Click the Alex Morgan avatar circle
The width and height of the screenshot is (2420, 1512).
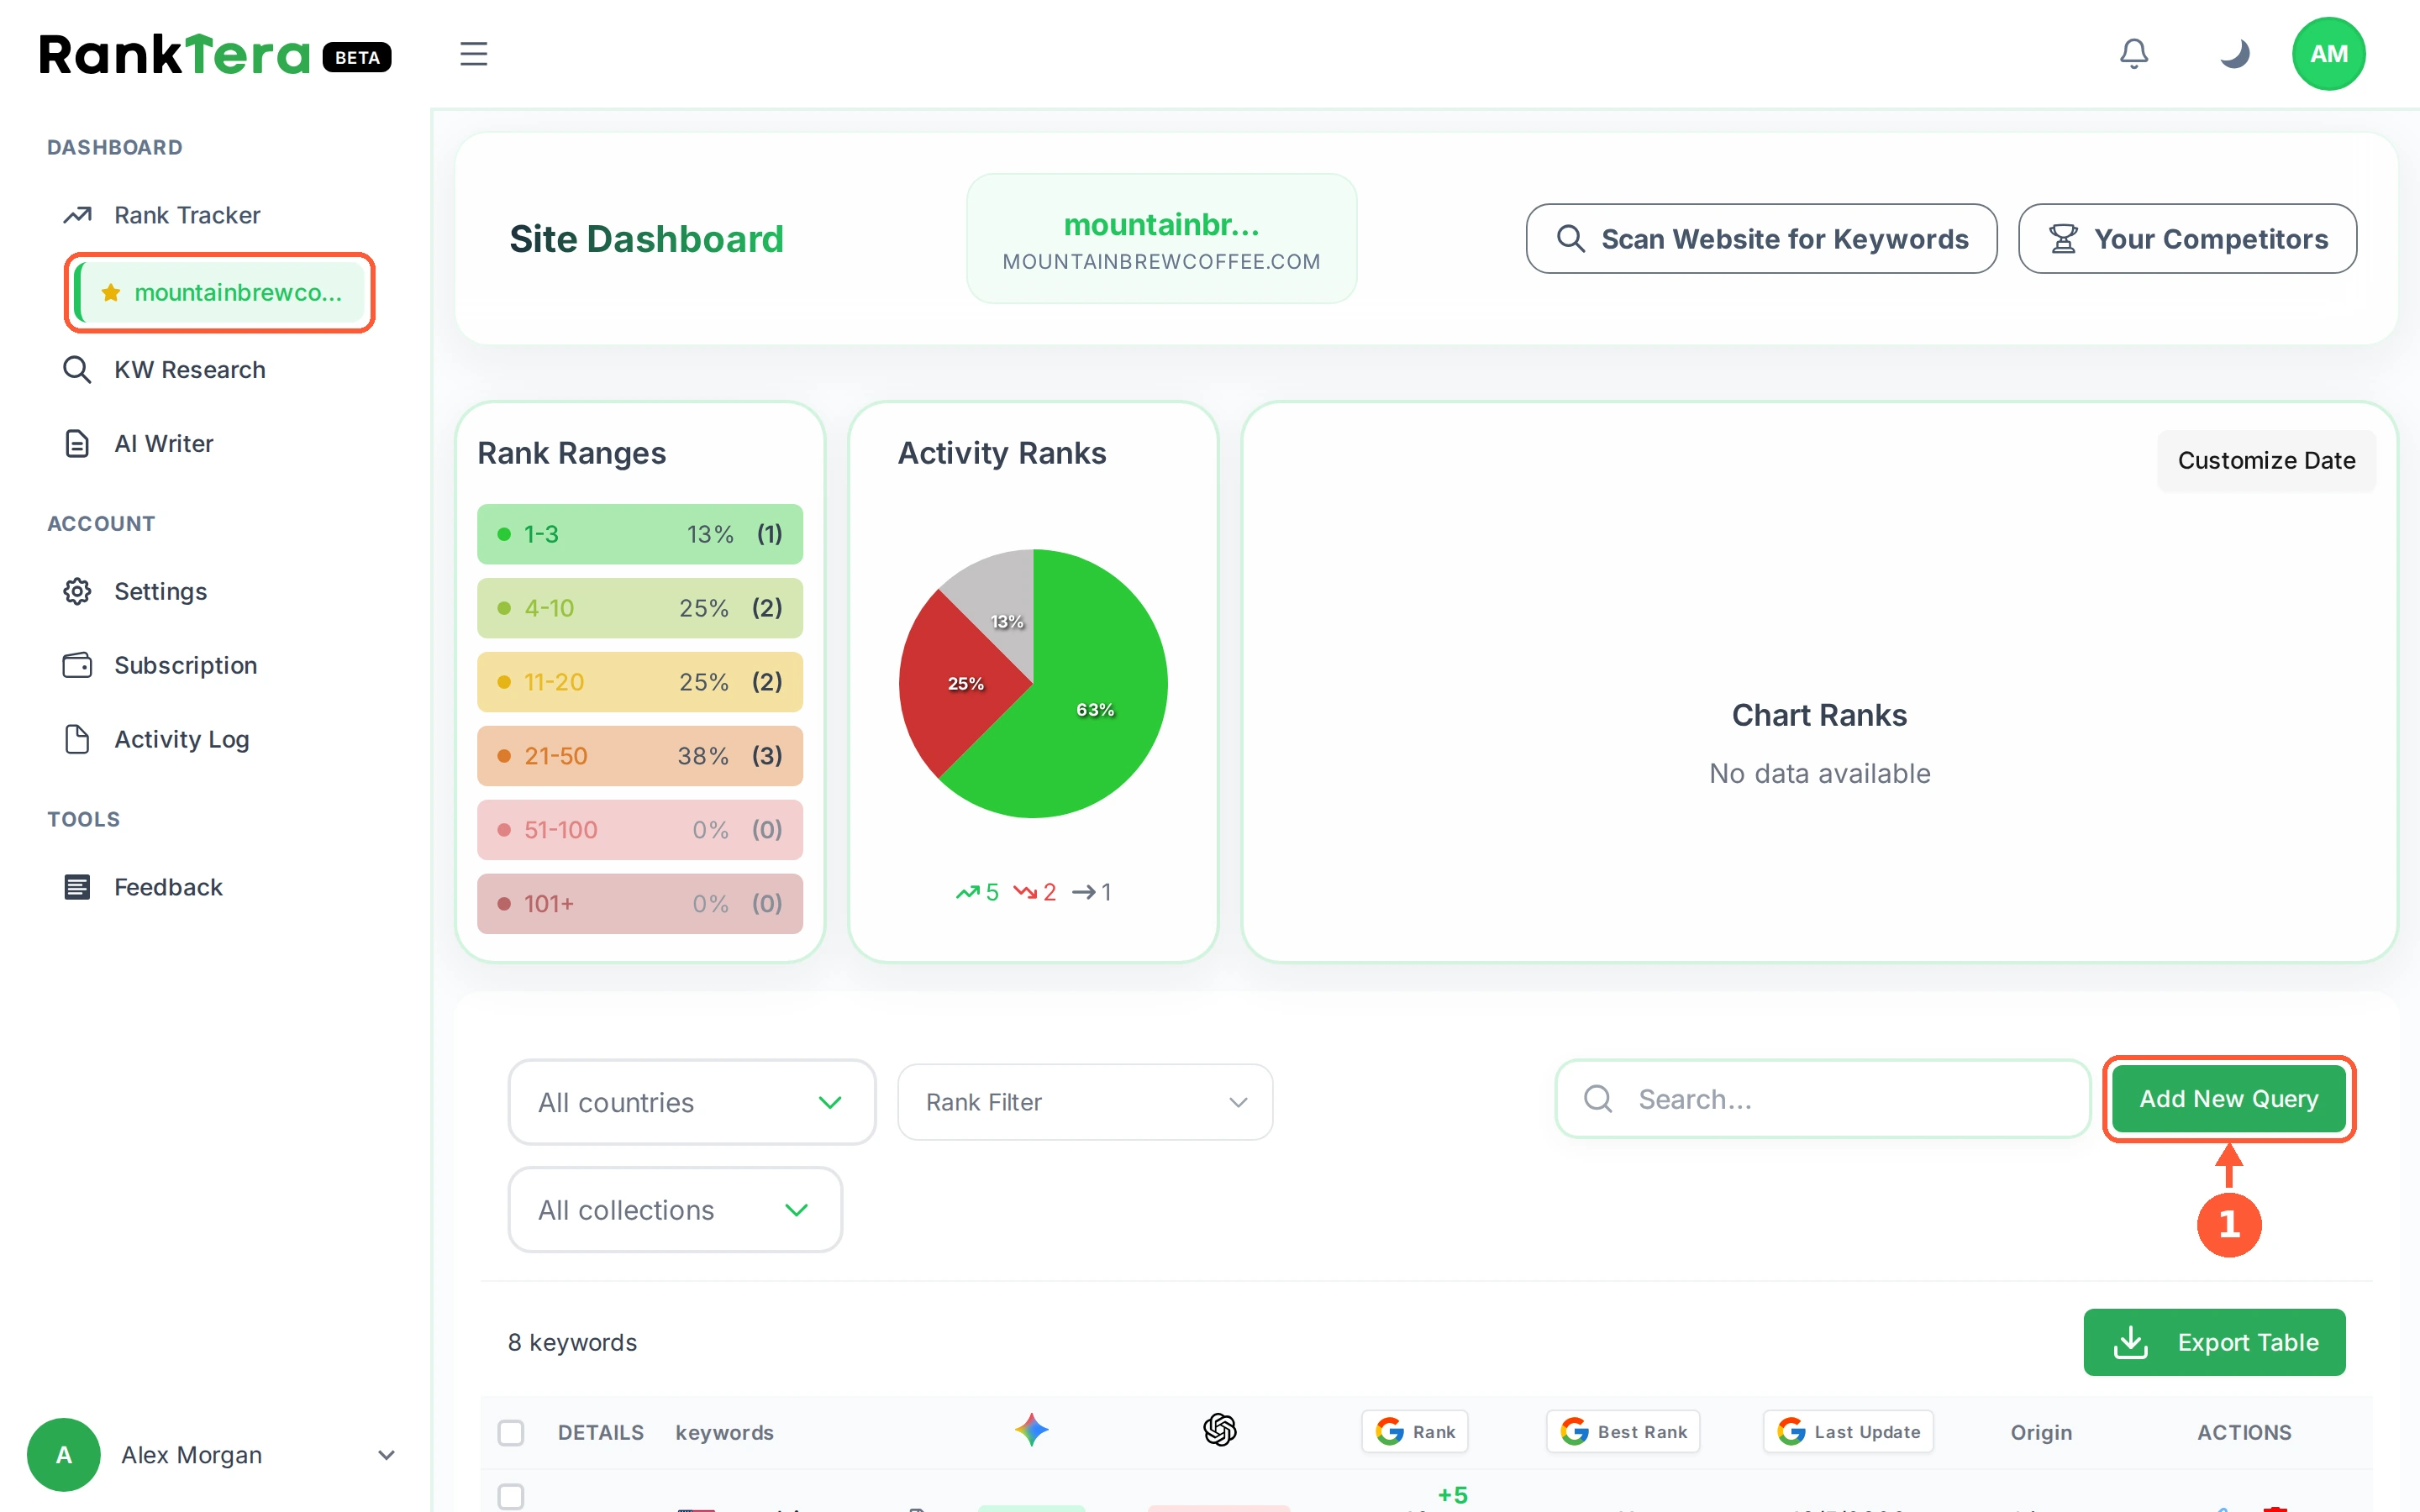click(63, 1454)
